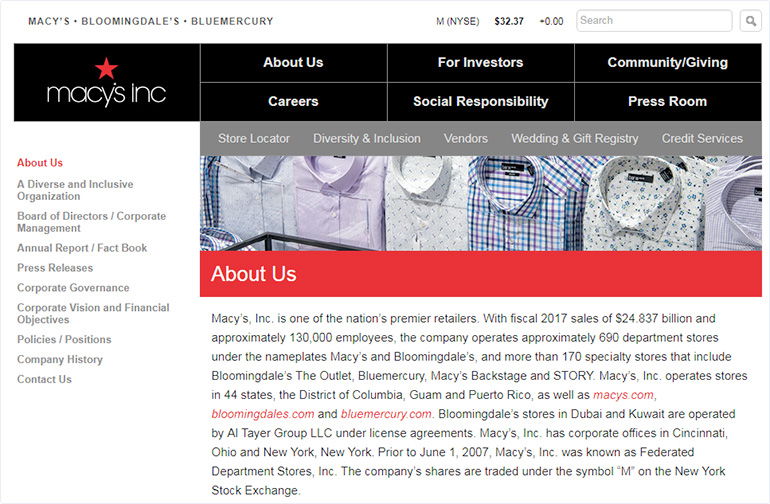Open Diversity & Inclusion in gray bar
This screenshot has width=770, height=504.
(x=367, y=139)
